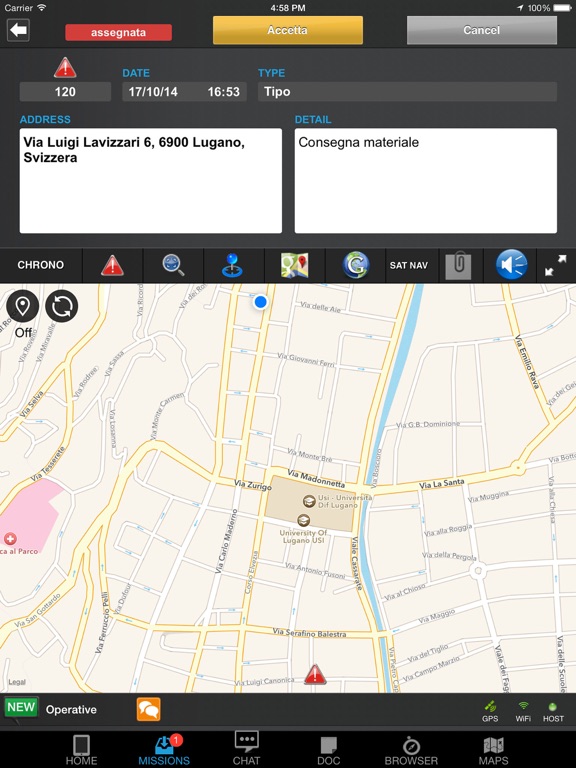Screen dimensions: 576x768
Task: Tap the Via La Santa street label
Action: 441,483
